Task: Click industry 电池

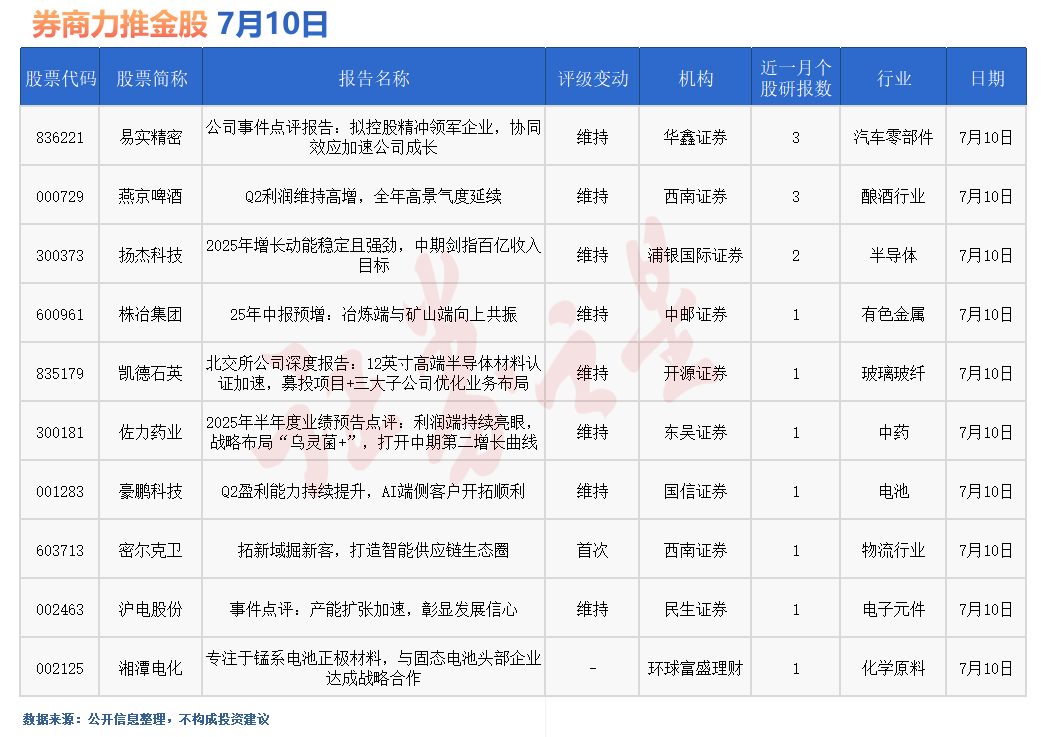Action: coord(894,492)
